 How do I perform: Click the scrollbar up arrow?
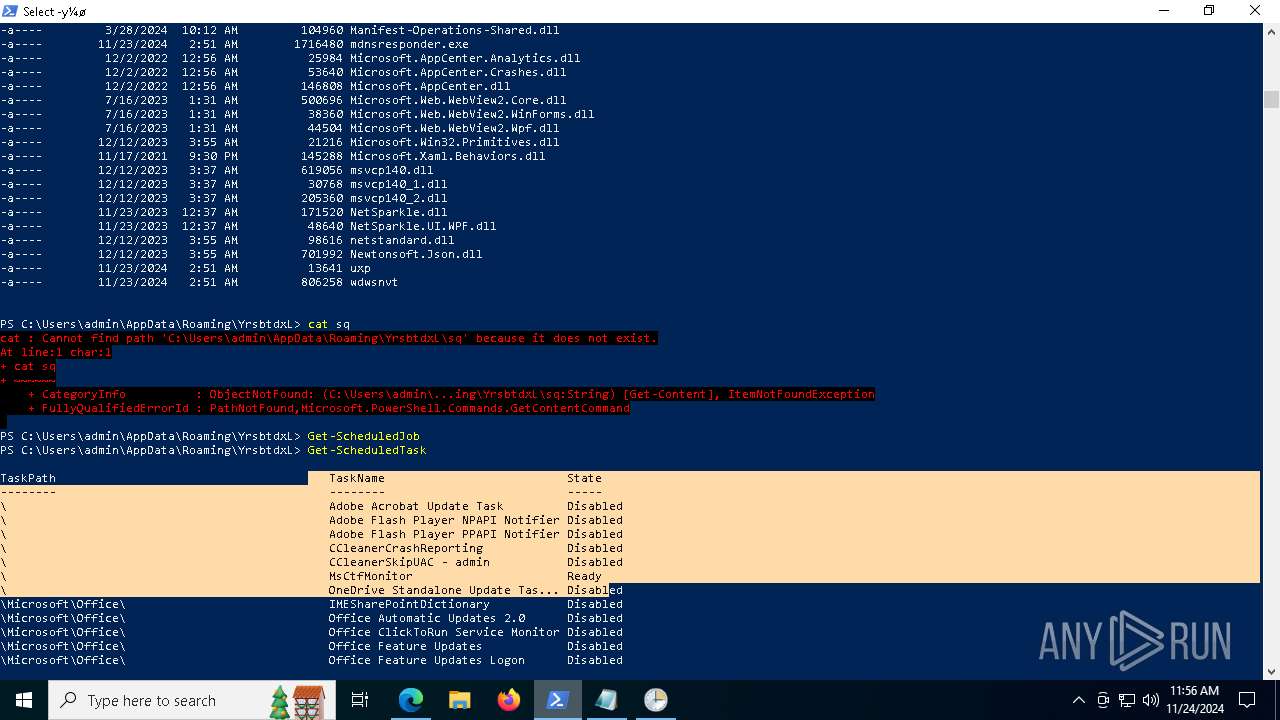click(1271, 31)
